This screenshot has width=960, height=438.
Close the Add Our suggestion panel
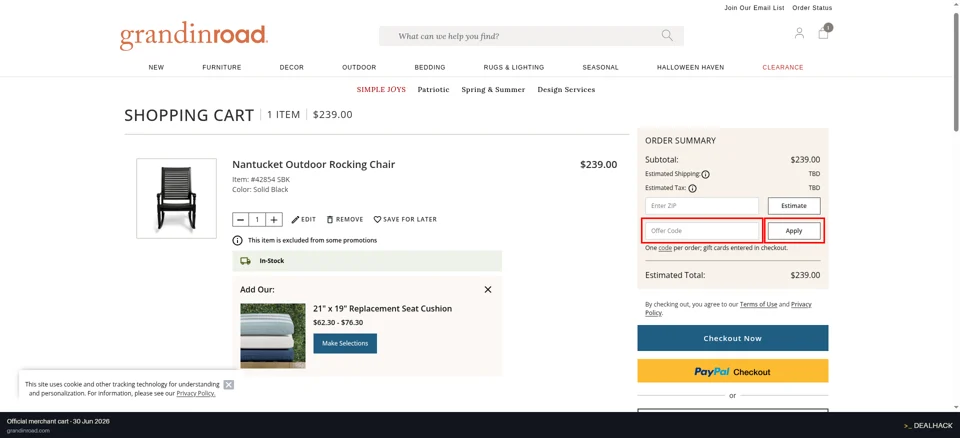click(x=488, y=290)
